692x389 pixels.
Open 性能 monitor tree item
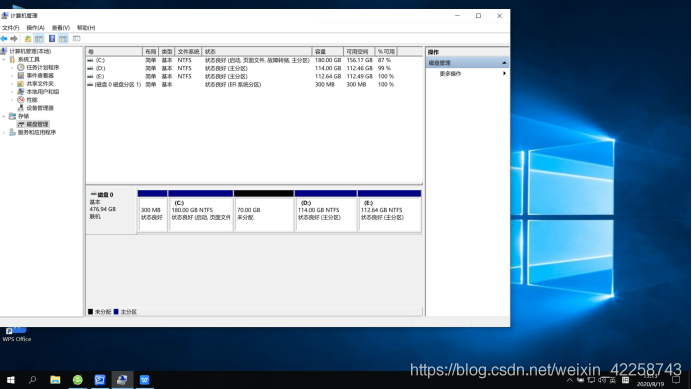coord(32,100)
